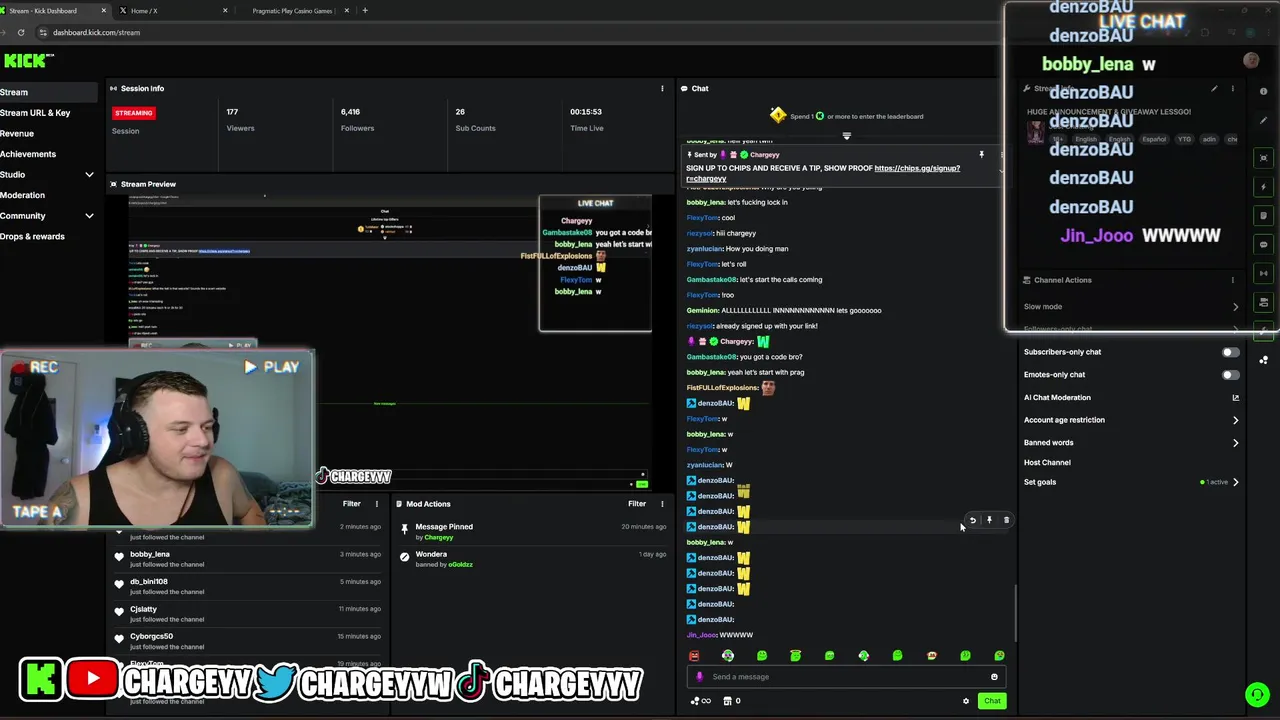The width and height of the screenshot is (1280, 720).
Task: Open Achievements in the sidebar
Action: [28, 154]
